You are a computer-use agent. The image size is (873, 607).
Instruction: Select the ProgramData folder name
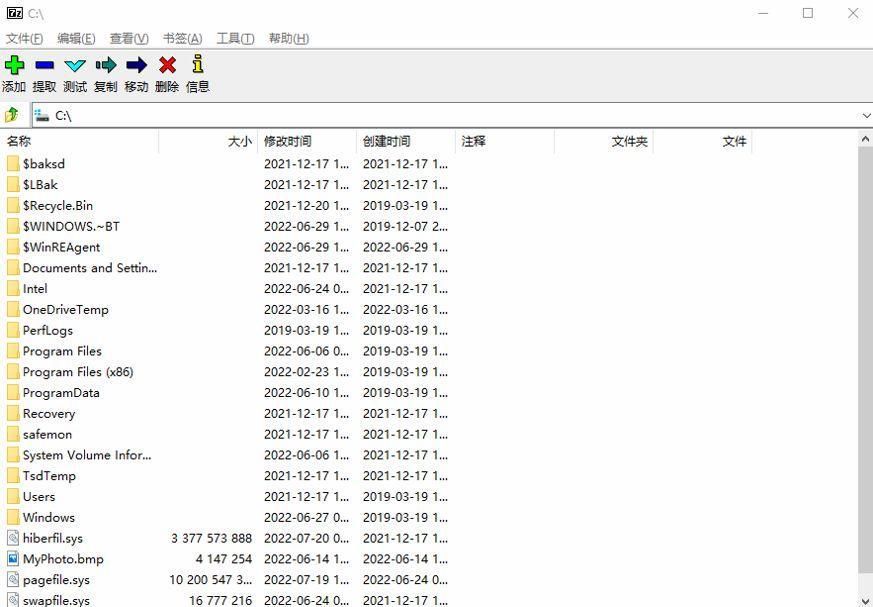click(61, 393)
